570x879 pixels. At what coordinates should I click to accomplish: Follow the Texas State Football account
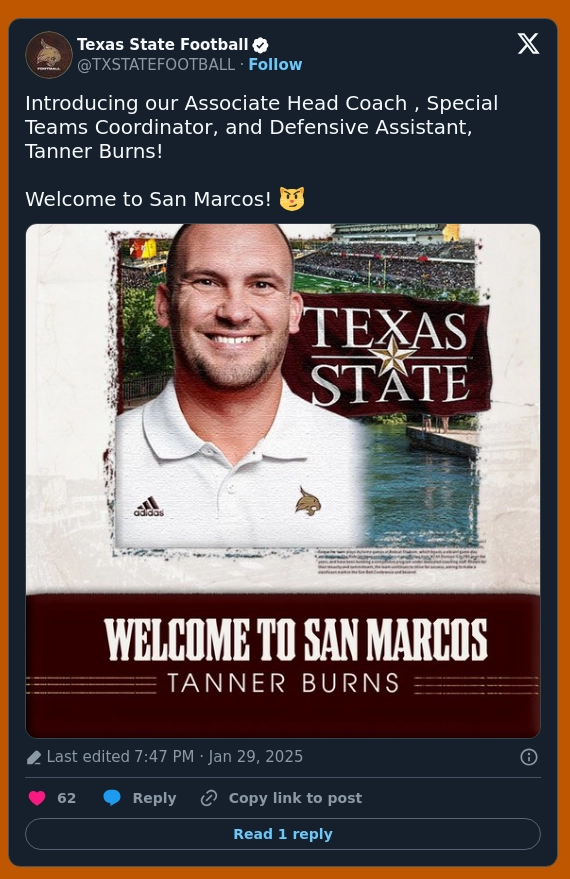click(275, 64)
